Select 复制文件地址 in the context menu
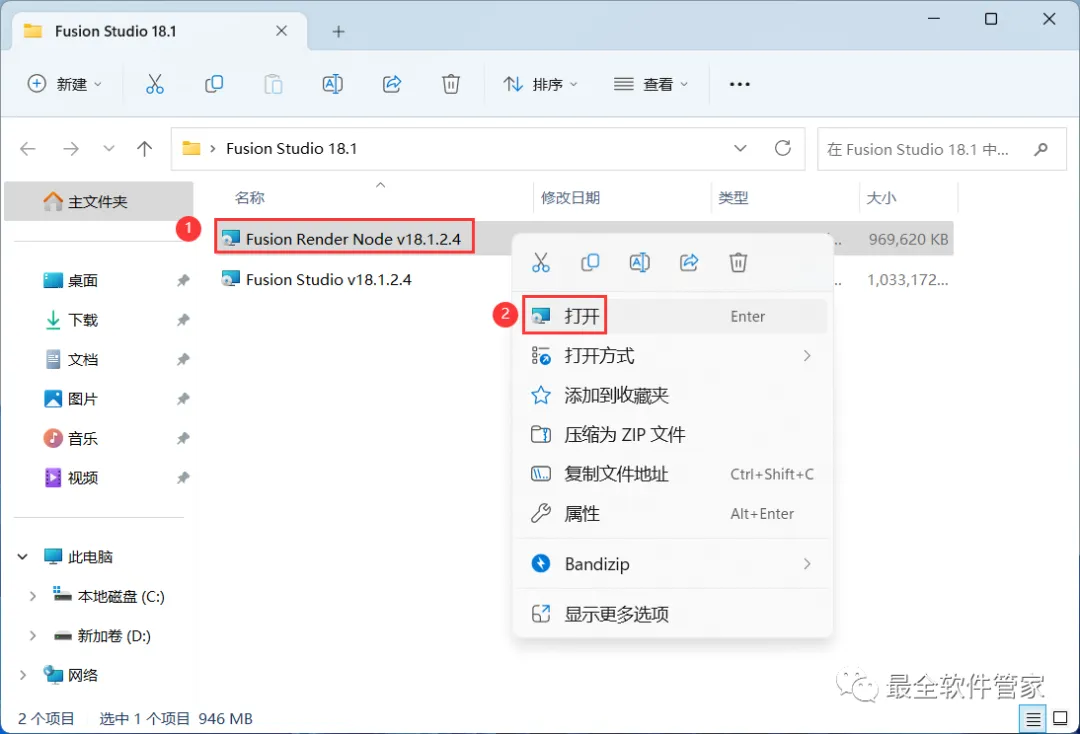Image resolution: width=1080 pixels, height=734 pixels. (673, 474)
